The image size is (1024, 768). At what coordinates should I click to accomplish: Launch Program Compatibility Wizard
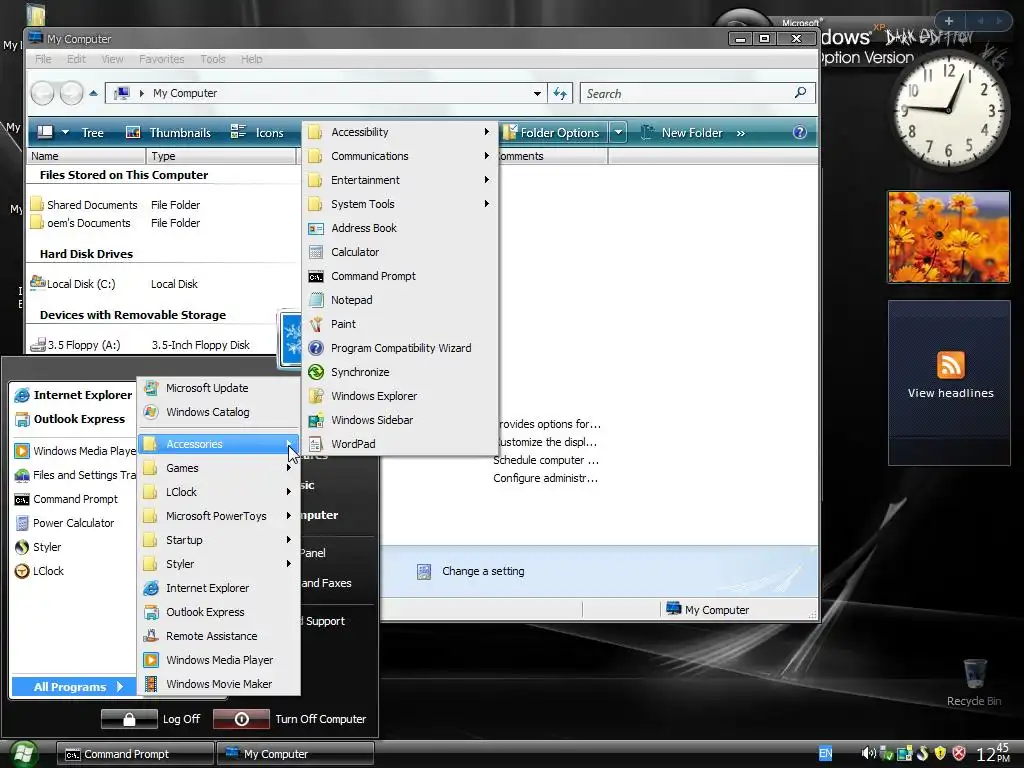pyautogui.click(x=400, y=348)
